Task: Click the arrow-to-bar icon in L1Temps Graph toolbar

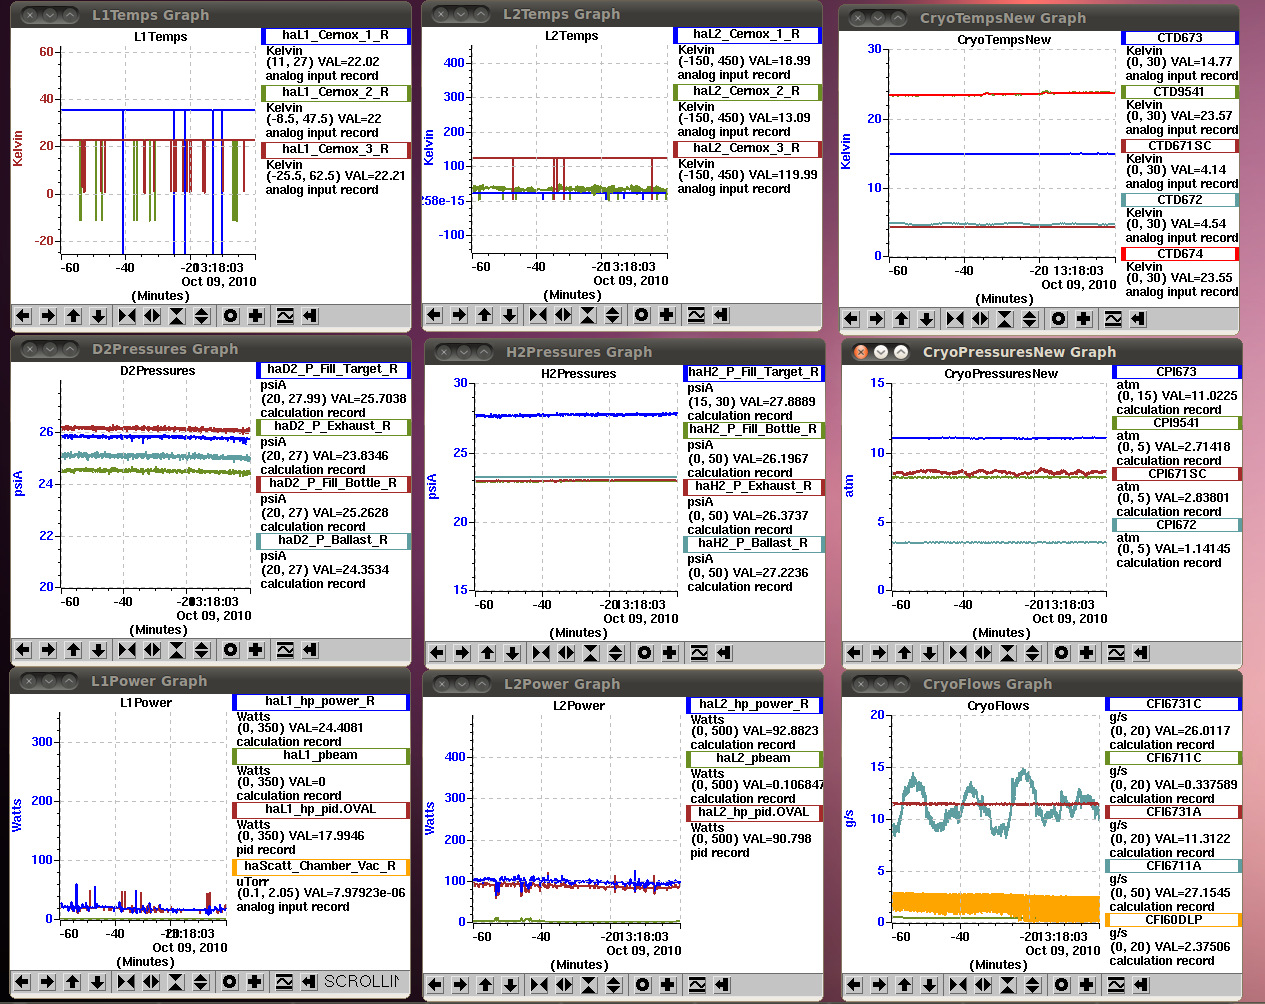Action: (x=310, y=316)
